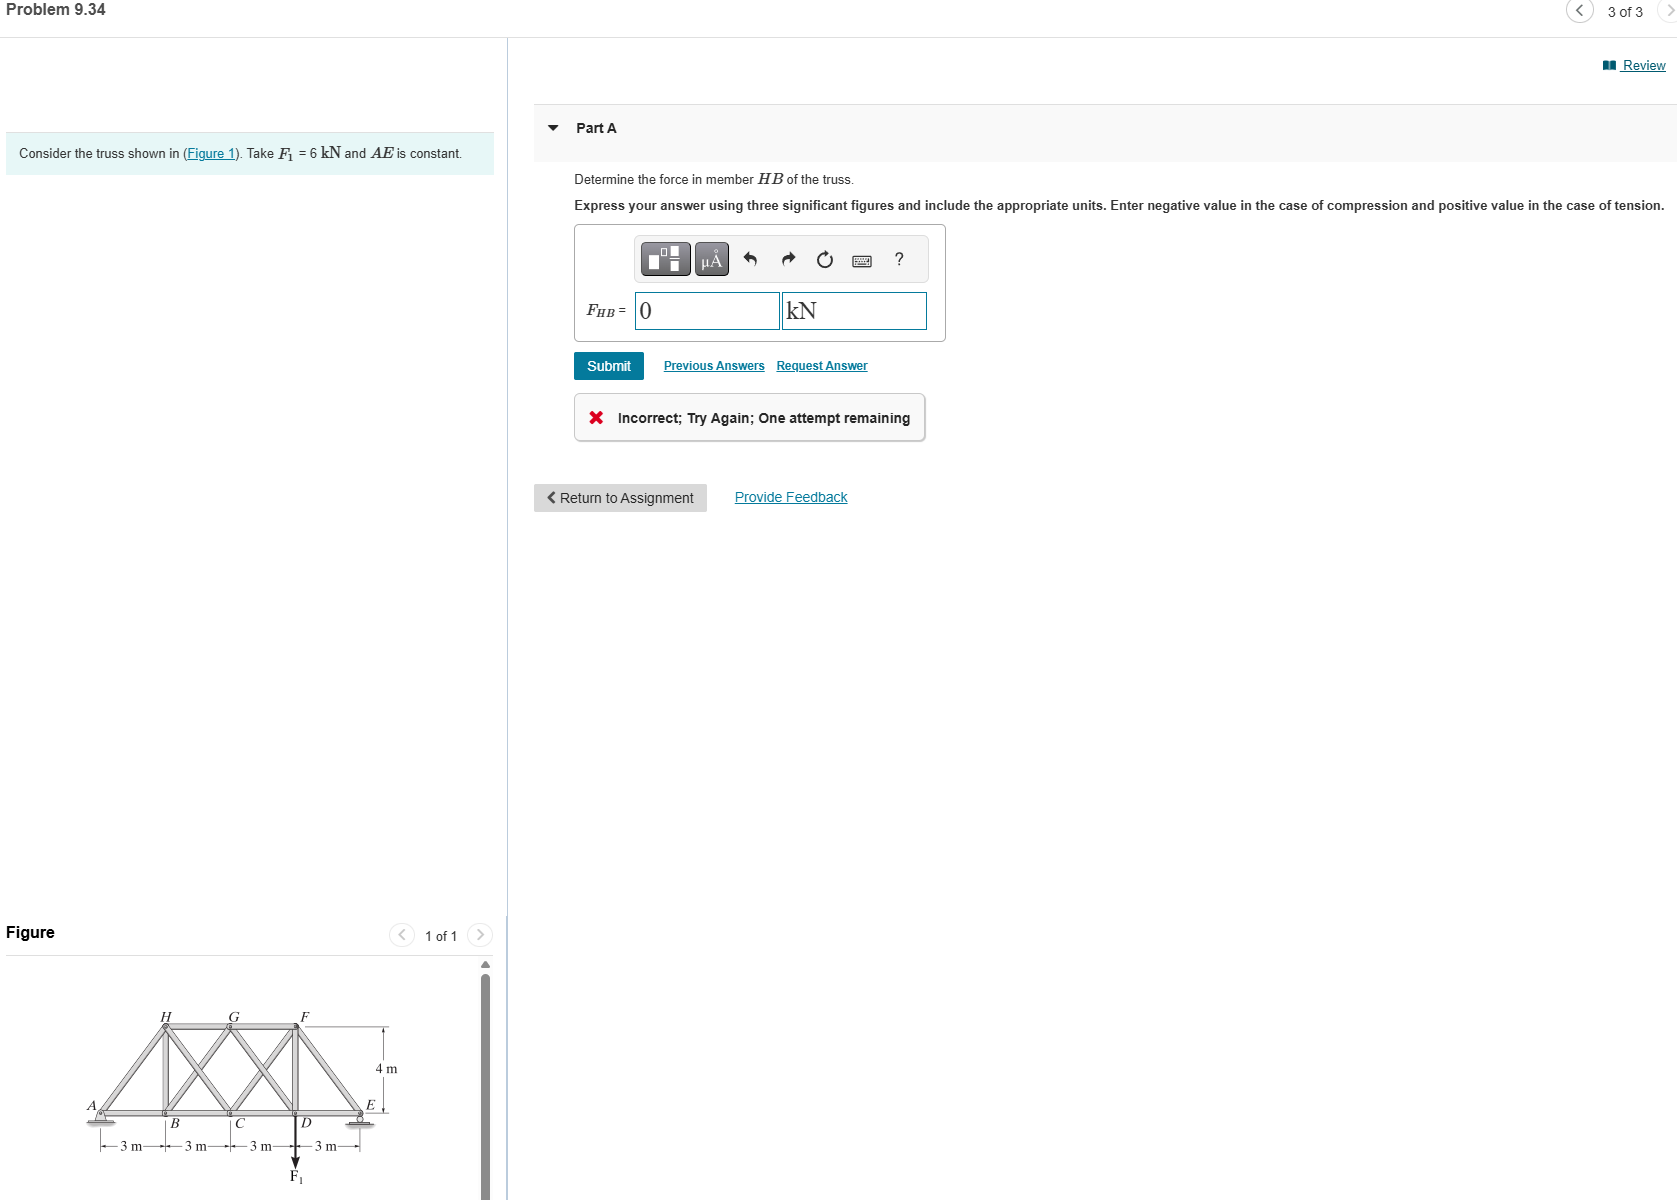Click the '3 of 3' problem counter
This screenshot has height=1200, width=1677.
[1625, 12]
